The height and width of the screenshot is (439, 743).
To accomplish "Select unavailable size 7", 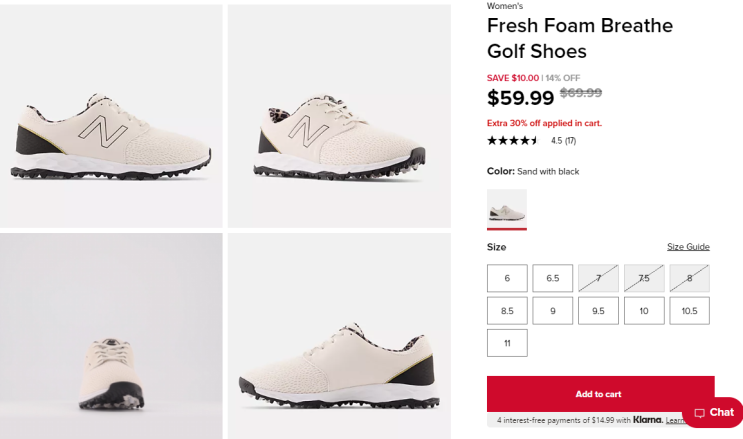I will [598, 278].
